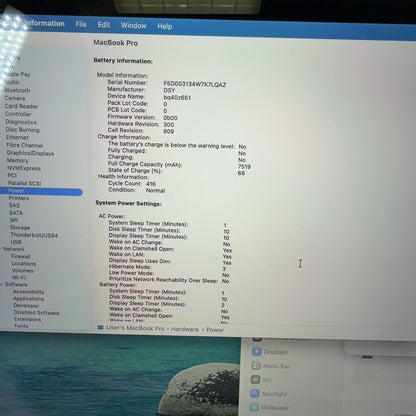Select Storage in the sidebar list
The width and height of the screenshot is (416, 416).
(20, 228)
